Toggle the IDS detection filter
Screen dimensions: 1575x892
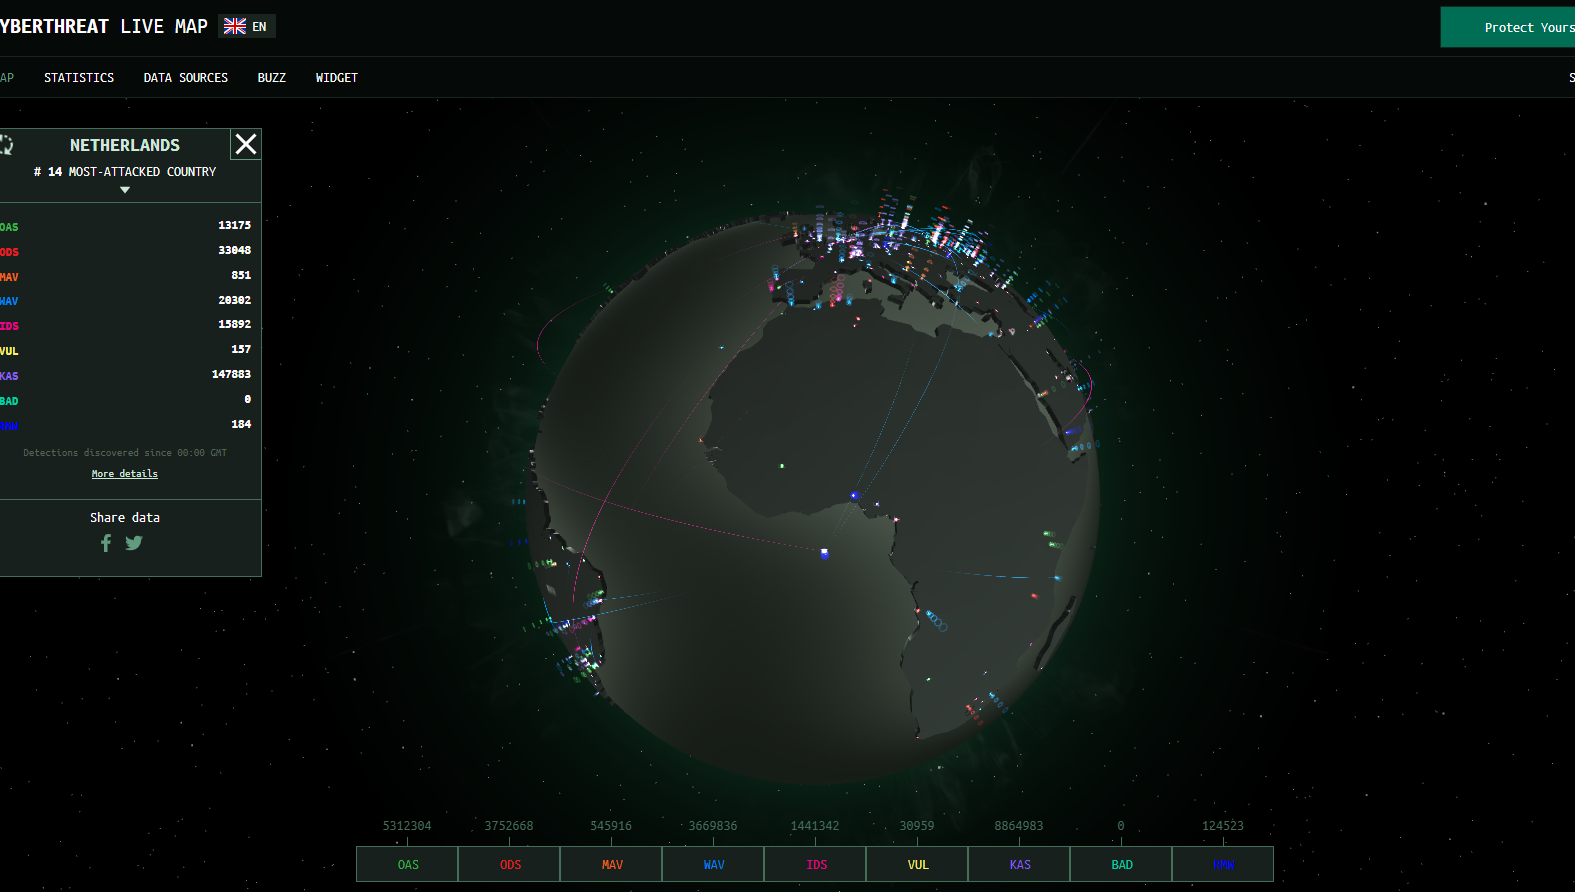click(x=816, y=864)
